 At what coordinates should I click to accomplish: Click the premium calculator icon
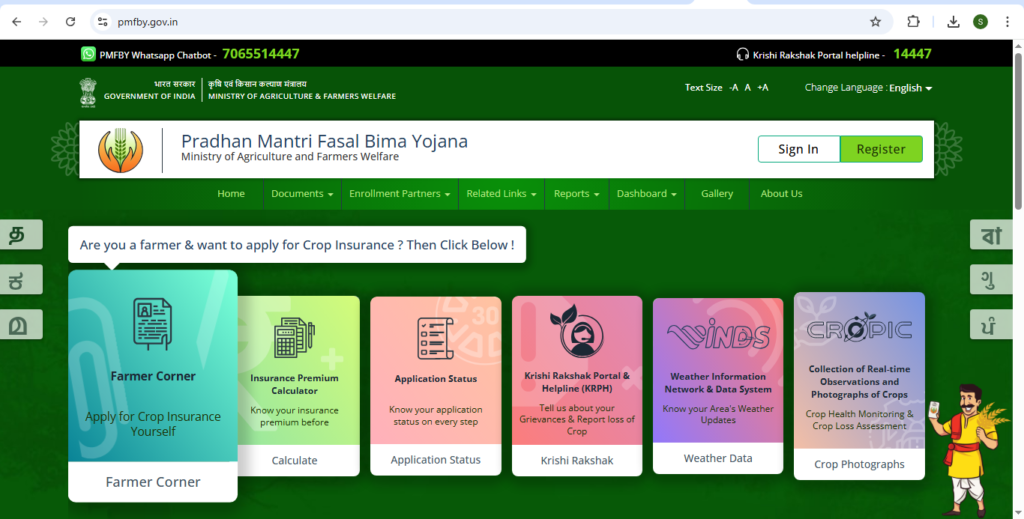(x=295, y=337)
